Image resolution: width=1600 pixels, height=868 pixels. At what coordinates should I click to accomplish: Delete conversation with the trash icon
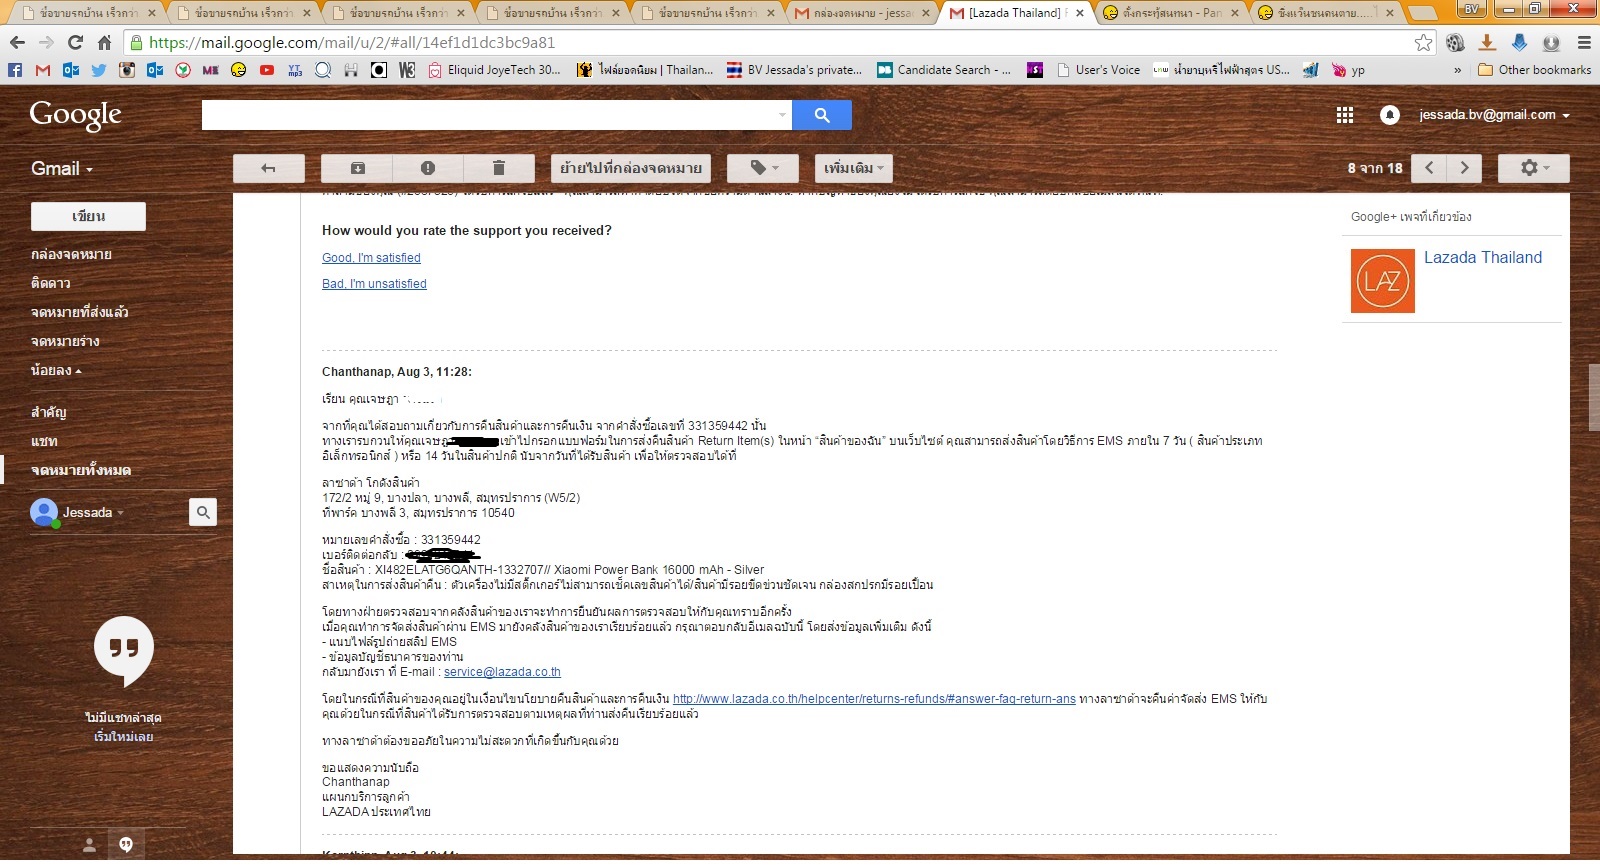tap(499, 168)
